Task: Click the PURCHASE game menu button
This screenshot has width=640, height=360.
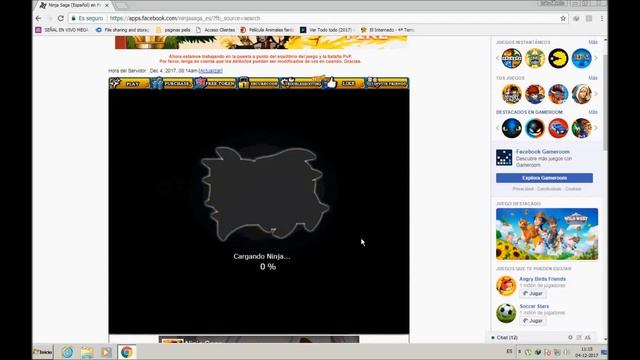Action: [171, 83]
